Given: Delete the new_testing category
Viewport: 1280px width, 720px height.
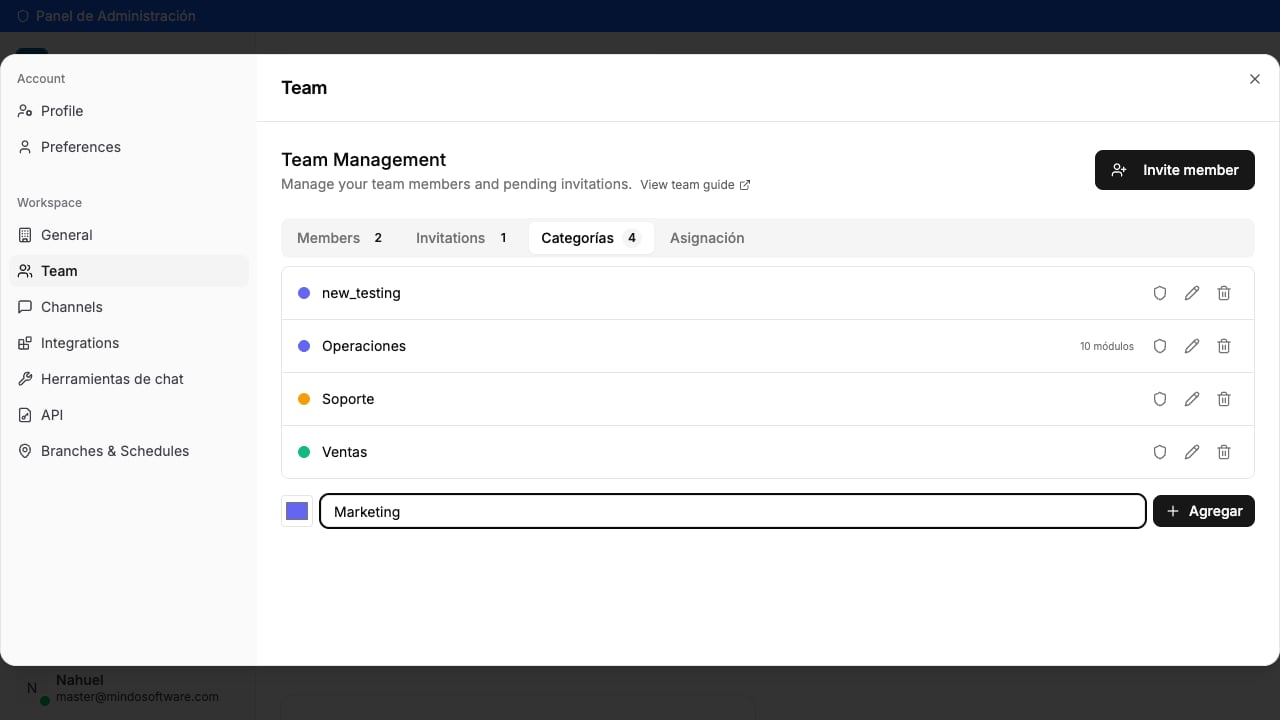Looking at the screenshot, I should point(1224,293).
